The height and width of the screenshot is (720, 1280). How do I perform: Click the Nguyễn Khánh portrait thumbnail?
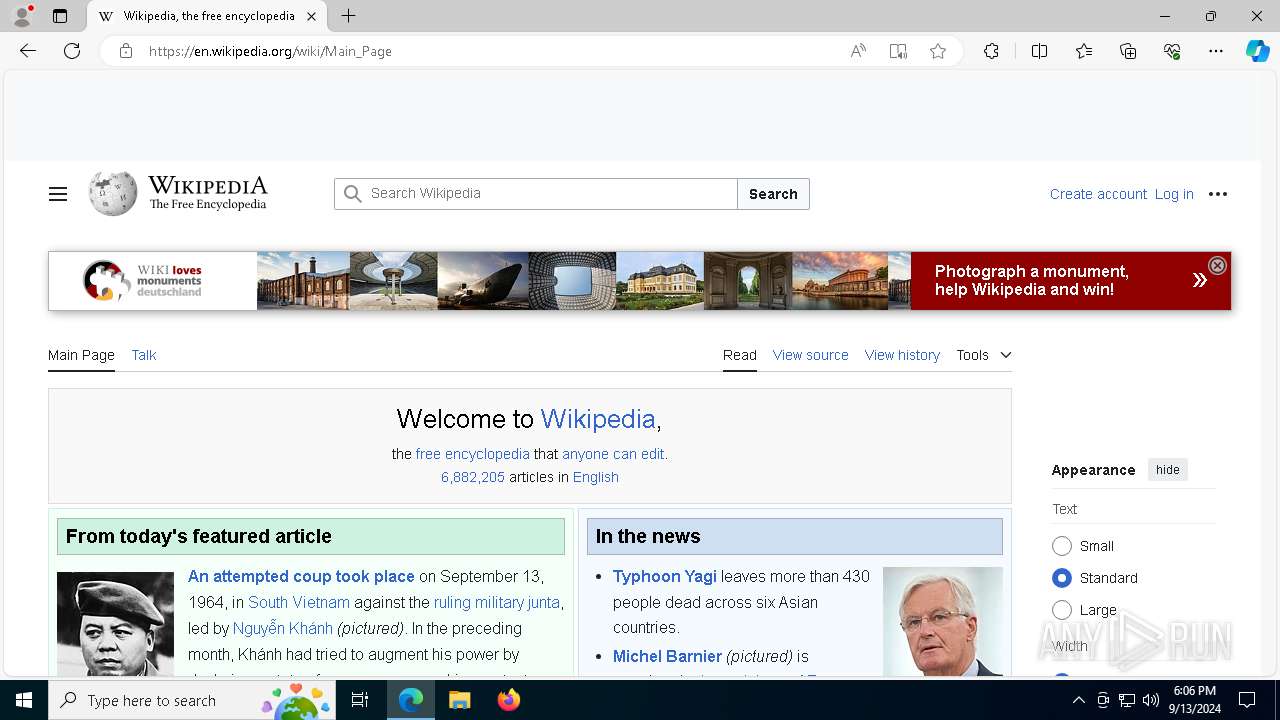115,624
